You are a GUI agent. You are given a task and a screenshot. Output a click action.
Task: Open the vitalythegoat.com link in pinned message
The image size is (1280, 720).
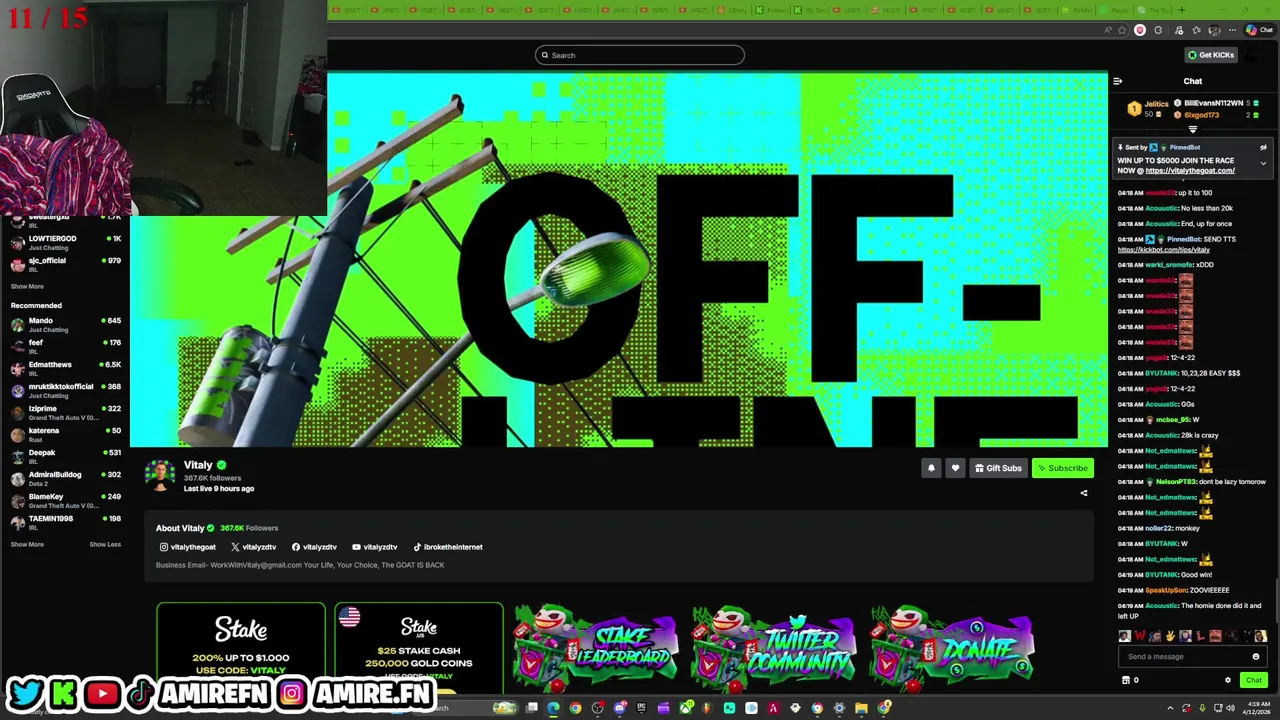pos(1190,170)
